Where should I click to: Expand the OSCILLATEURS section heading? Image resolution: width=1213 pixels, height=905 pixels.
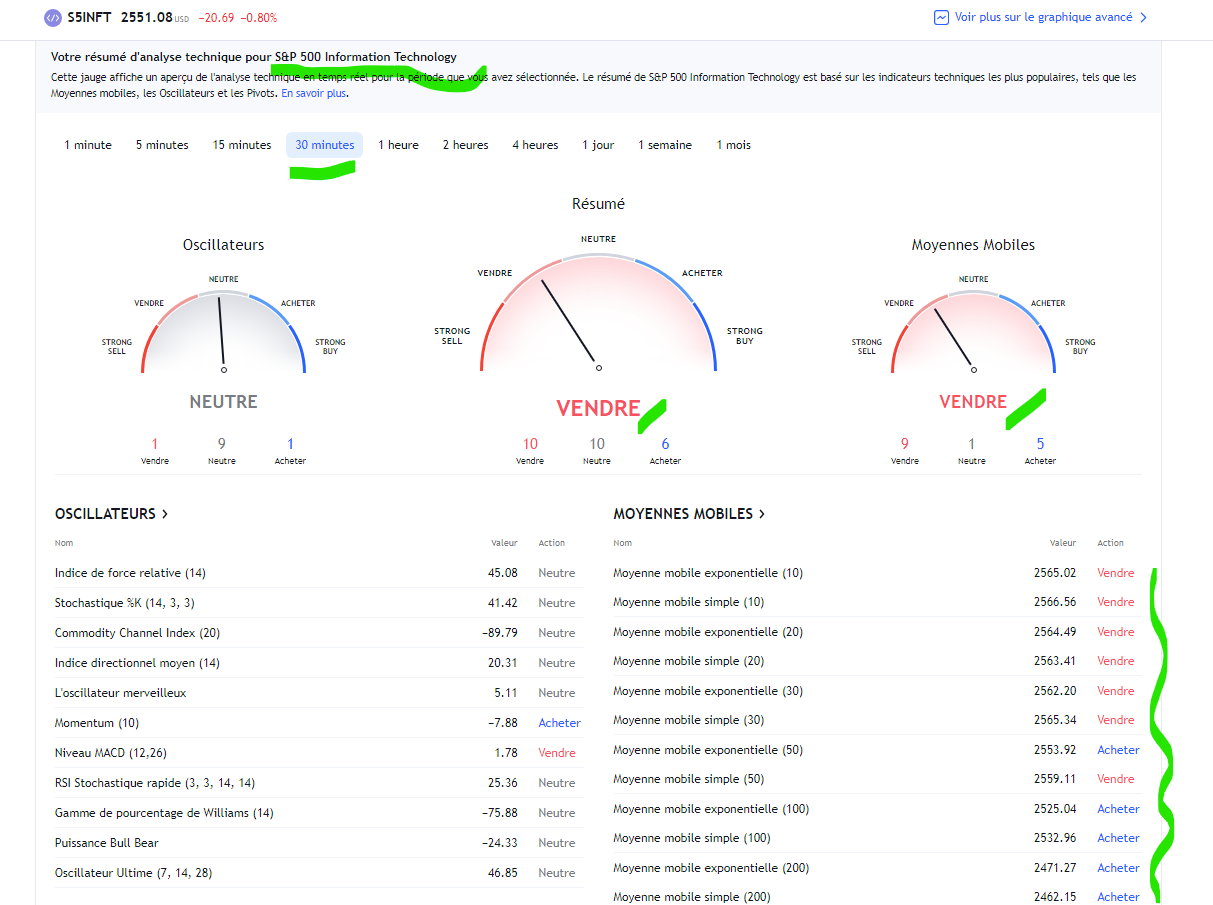coord(111,514)
